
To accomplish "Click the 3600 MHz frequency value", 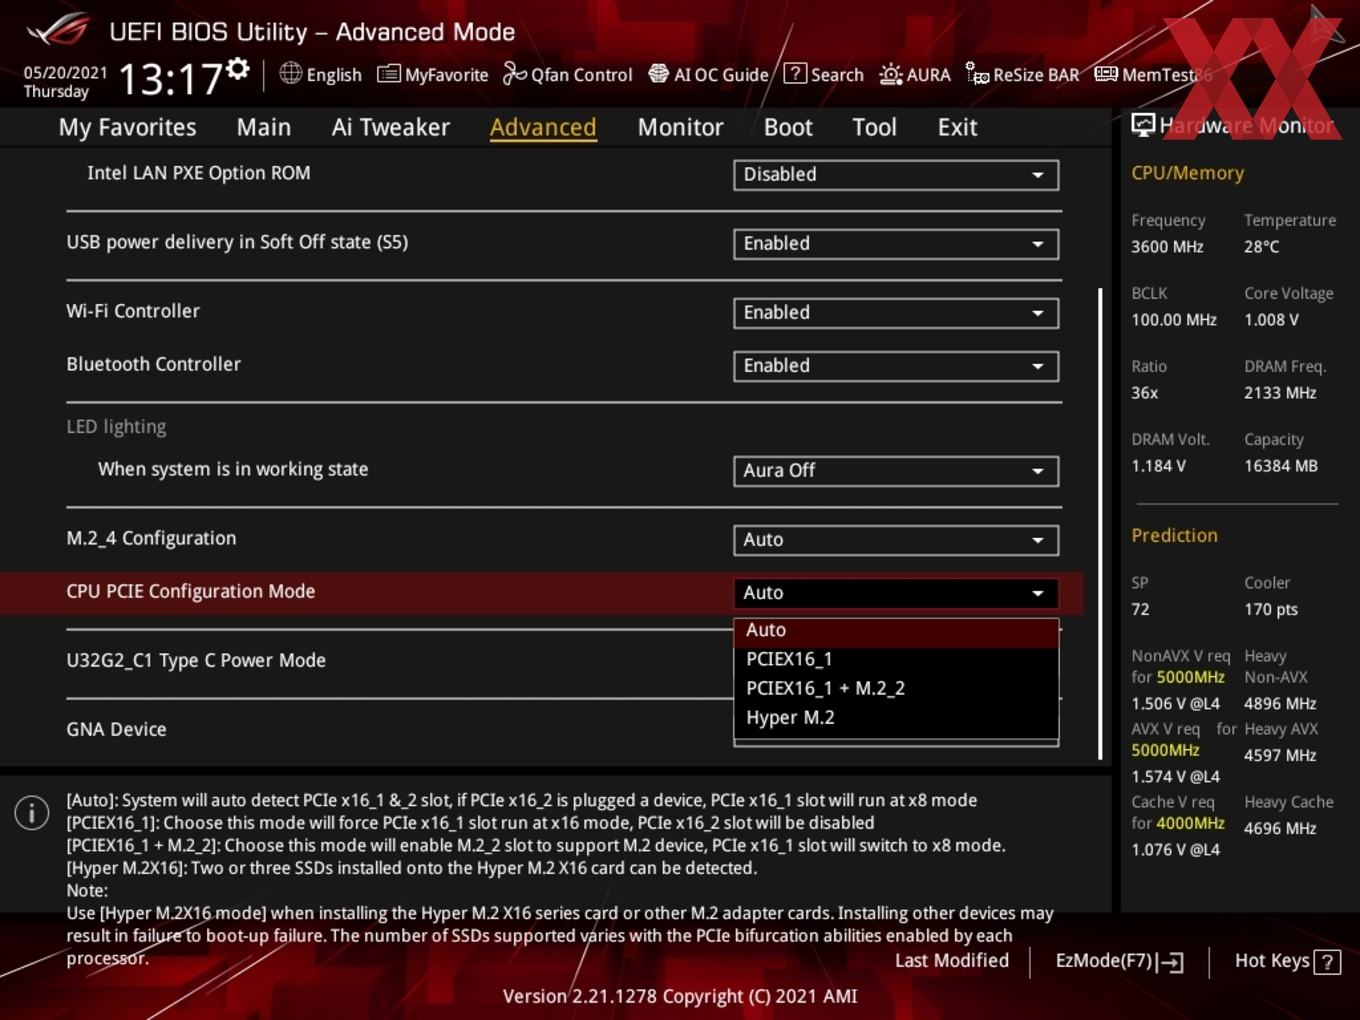I will point(1167,246).
